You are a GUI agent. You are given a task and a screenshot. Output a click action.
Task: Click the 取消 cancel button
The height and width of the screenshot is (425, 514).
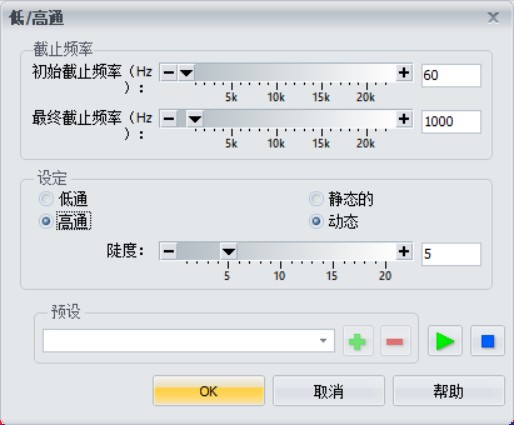pos(329,391)
